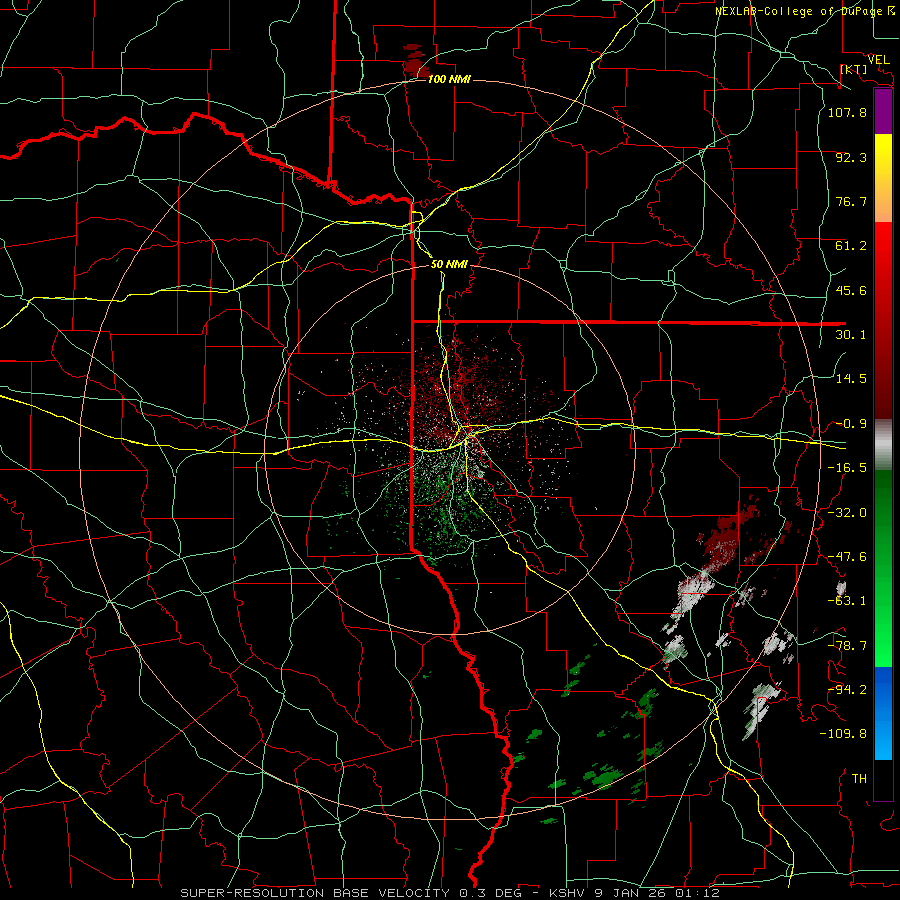900x900 pixels.
Task: Click the 92.3 velocity scale value
Action: [851, 157]
